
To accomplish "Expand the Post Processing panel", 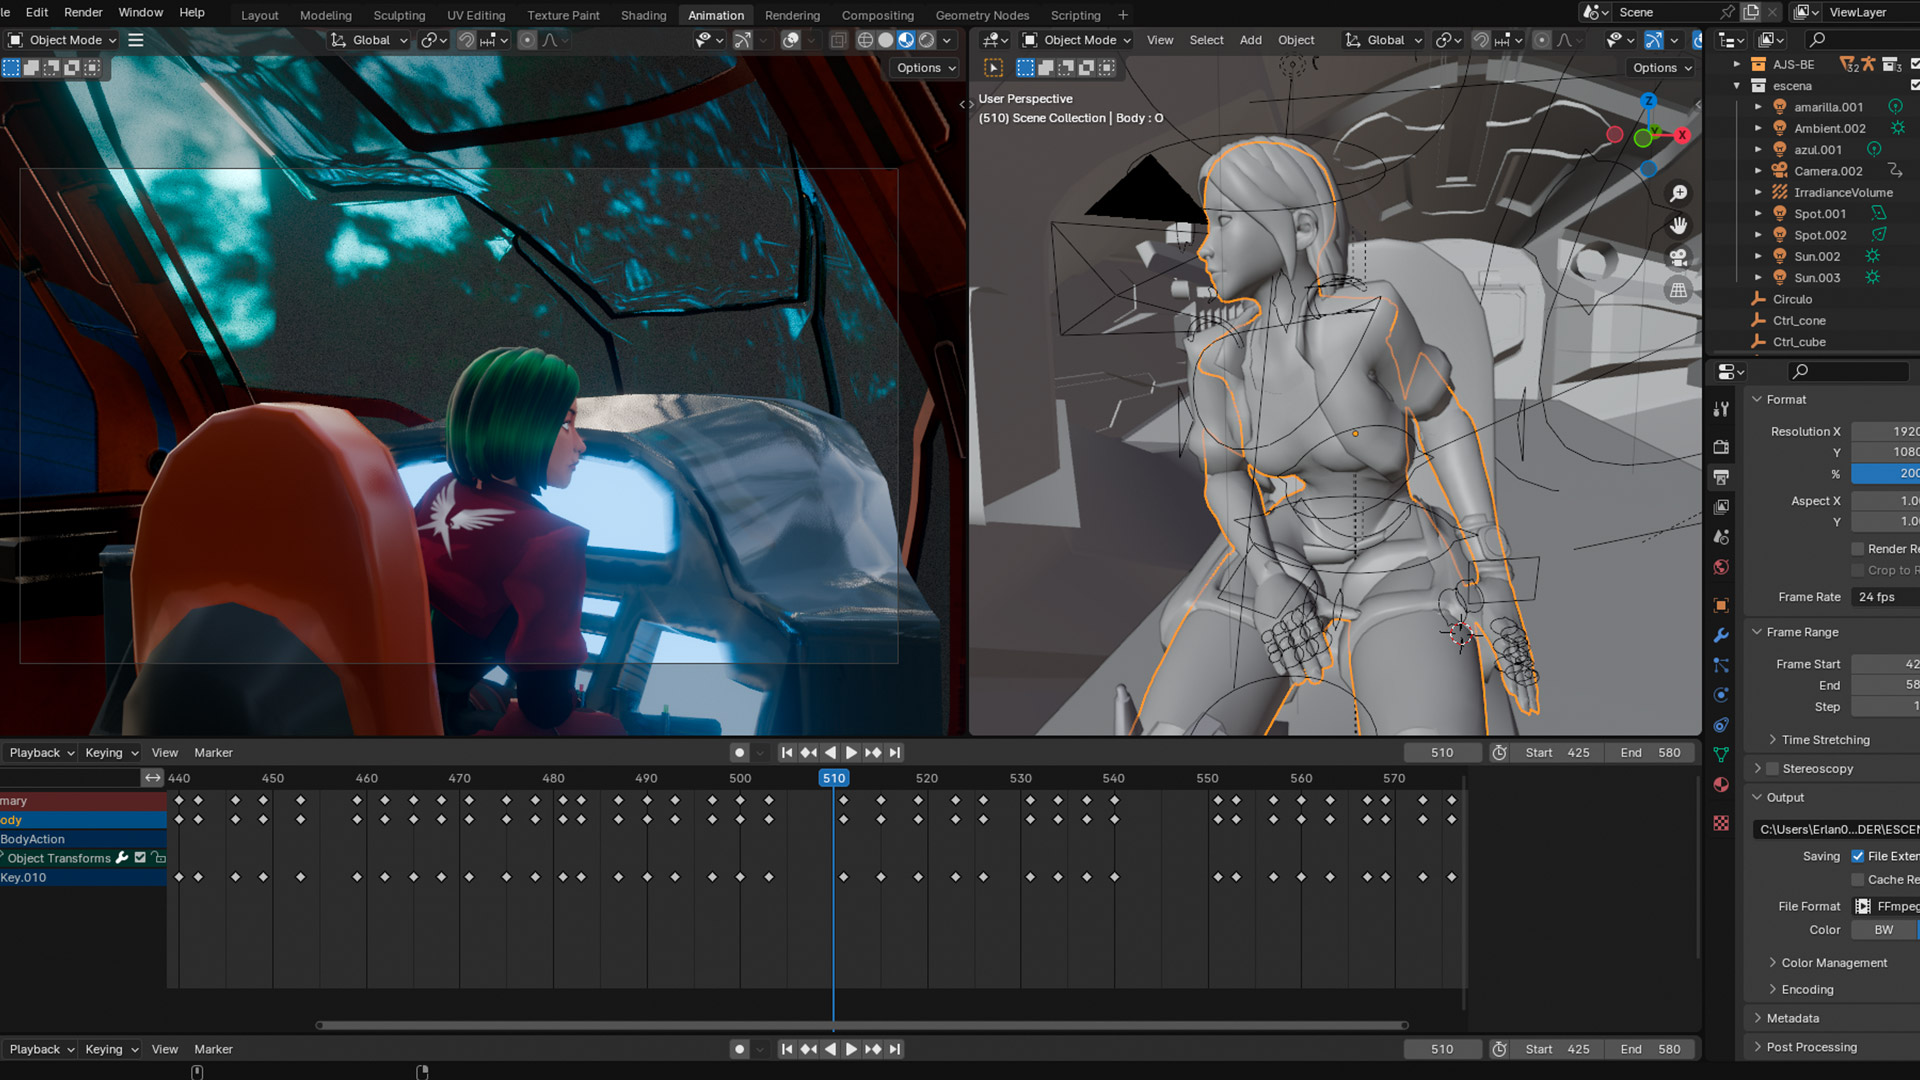I will point(1811,1047).
